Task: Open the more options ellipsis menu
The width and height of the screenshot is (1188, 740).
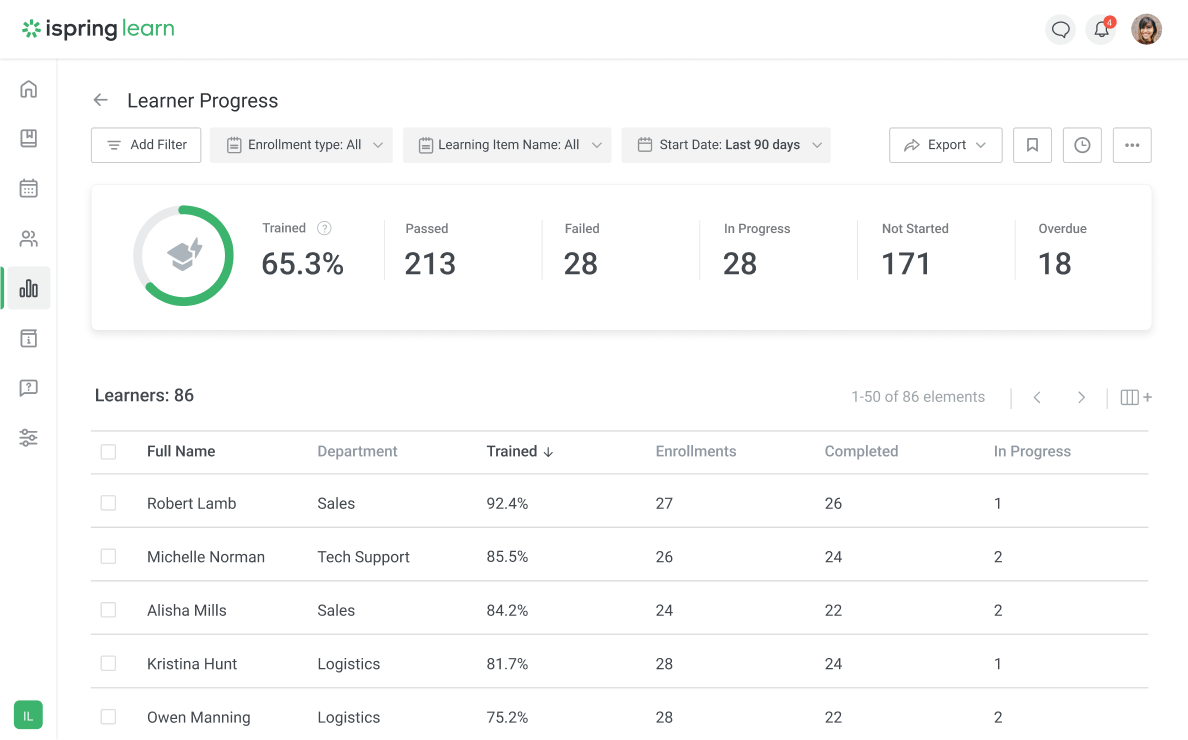Action: pyautogui.click(x=1132, y=145)
